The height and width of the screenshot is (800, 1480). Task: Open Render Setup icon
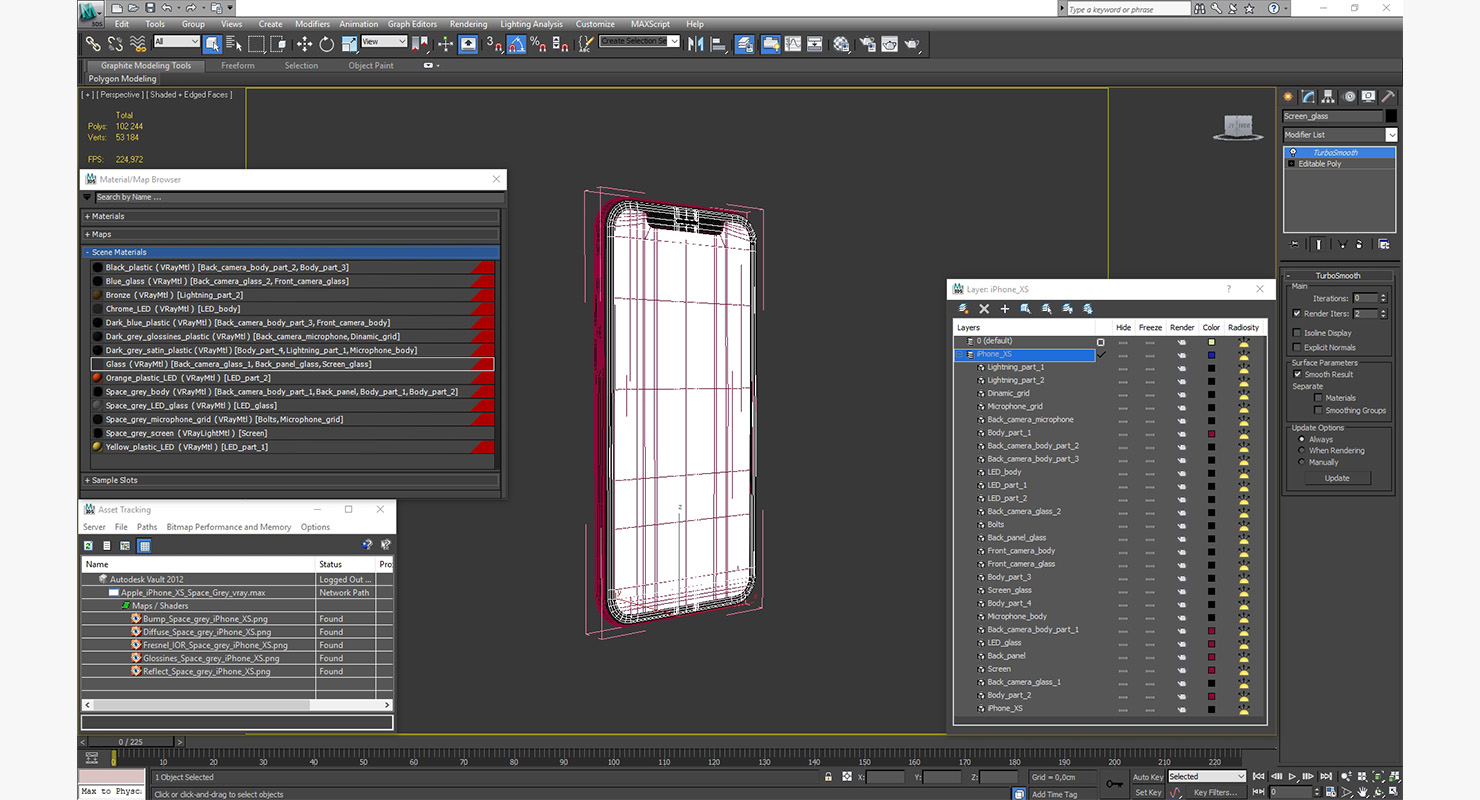click(x=866, y=44)
